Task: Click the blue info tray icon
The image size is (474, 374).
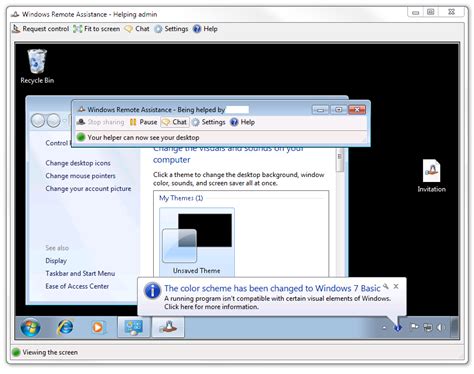Action: coord(398,328)
